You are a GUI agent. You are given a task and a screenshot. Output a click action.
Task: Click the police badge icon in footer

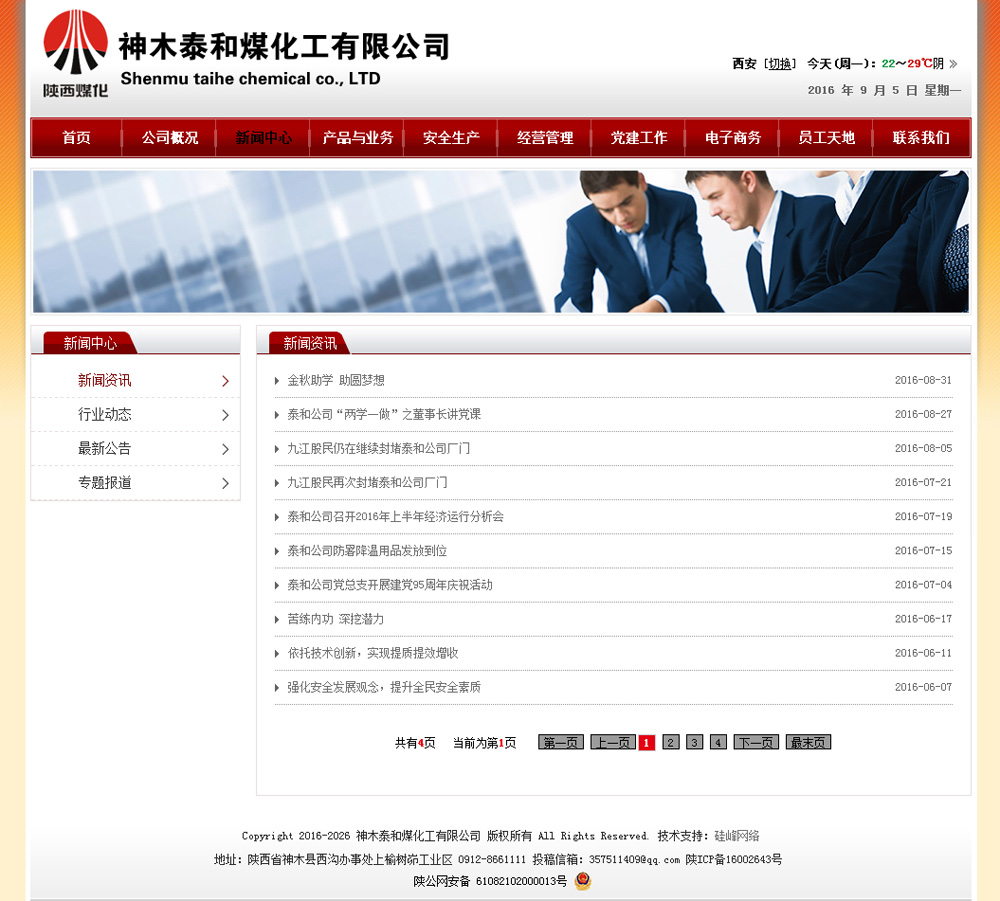point(583,881)
